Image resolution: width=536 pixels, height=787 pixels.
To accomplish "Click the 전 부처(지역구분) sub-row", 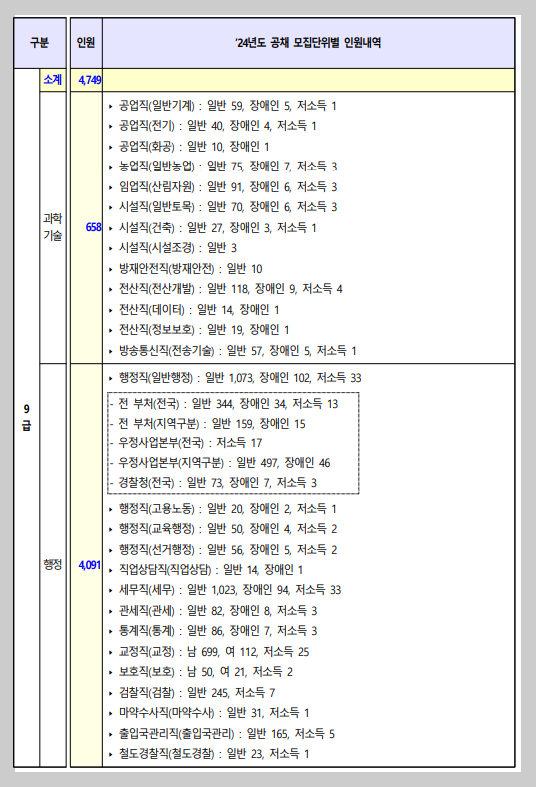I will click(207, 424).
